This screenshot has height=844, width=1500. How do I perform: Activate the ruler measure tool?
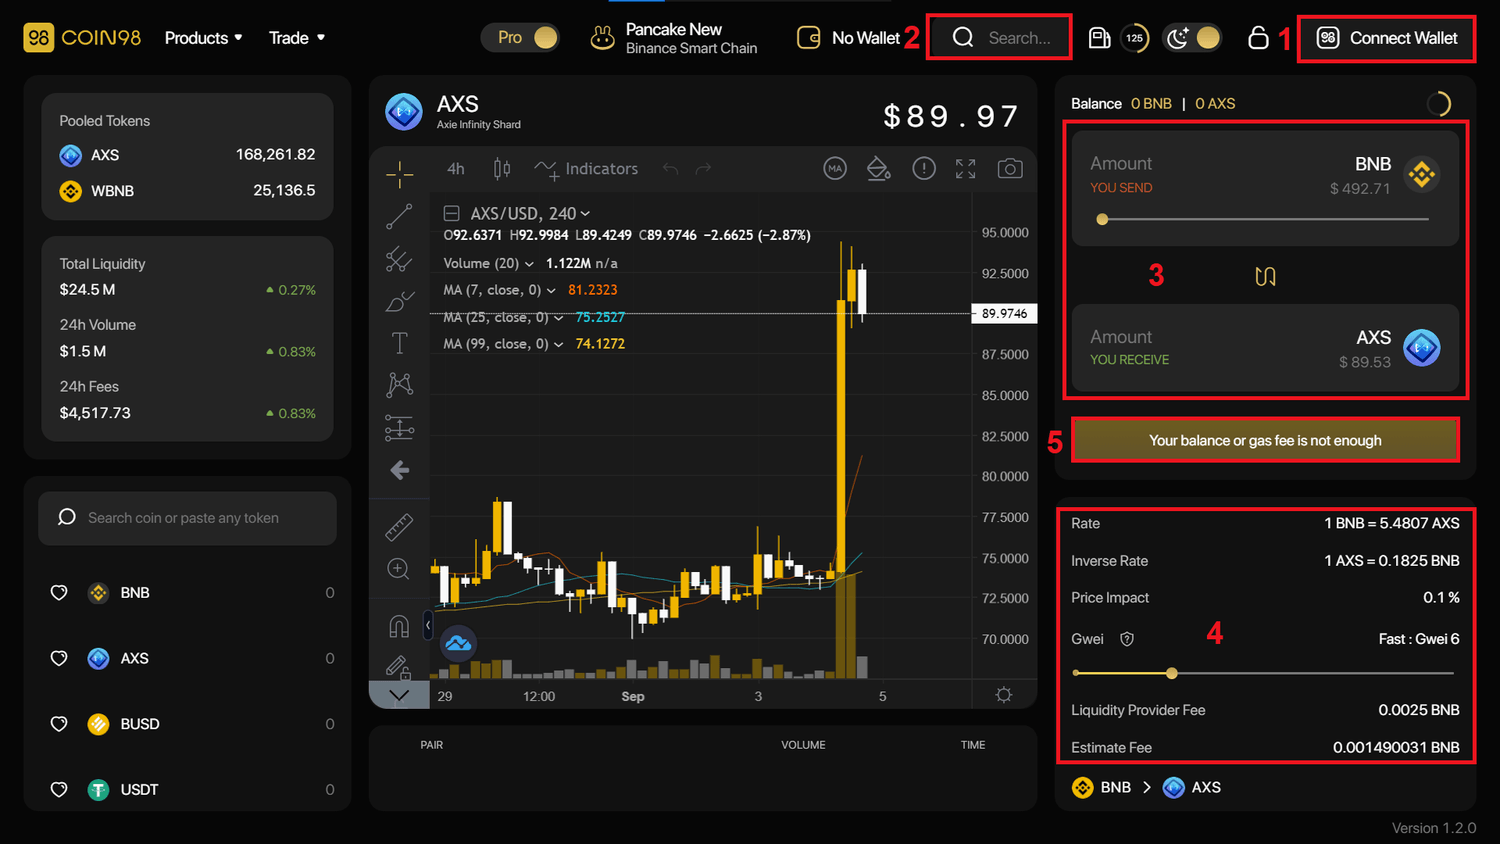pos(399,527)
